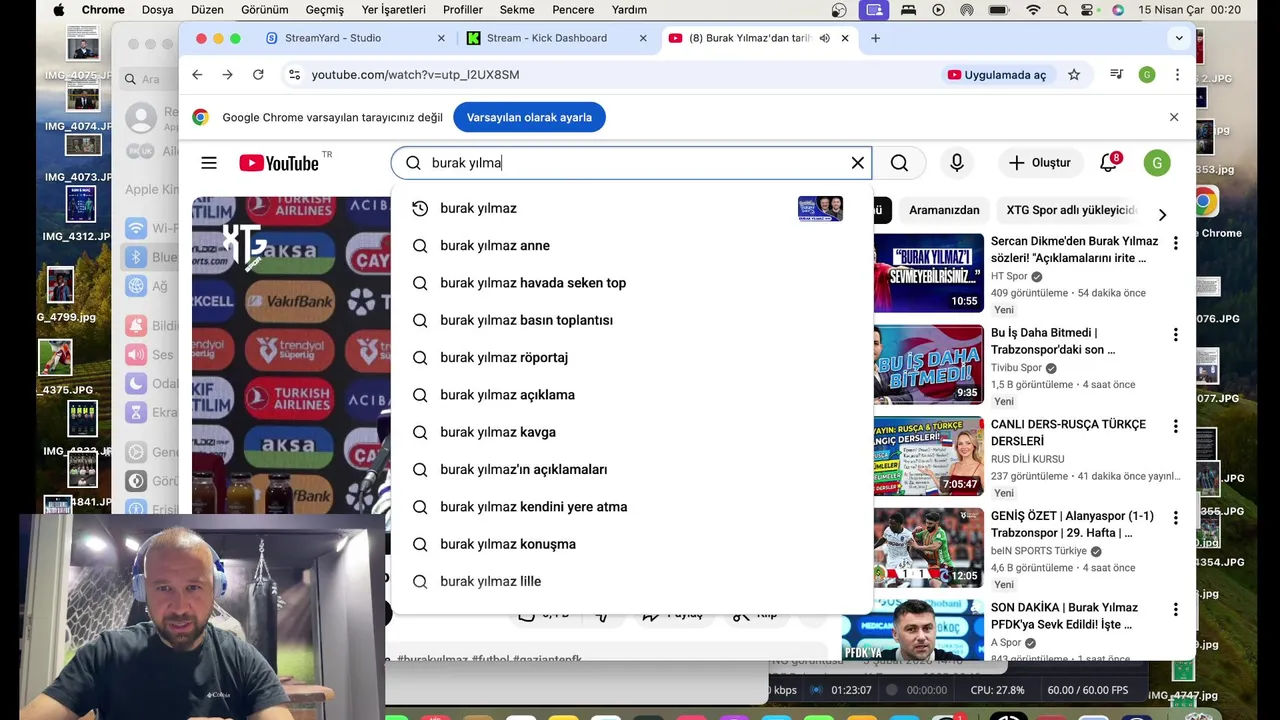This screenshot has width=1280, height=720.
Task: Open the Apple menu
Action: [58, 10]
